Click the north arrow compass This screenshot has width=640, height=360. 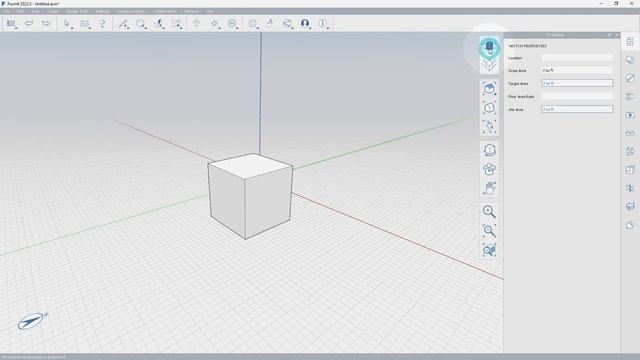coord(31,321)
